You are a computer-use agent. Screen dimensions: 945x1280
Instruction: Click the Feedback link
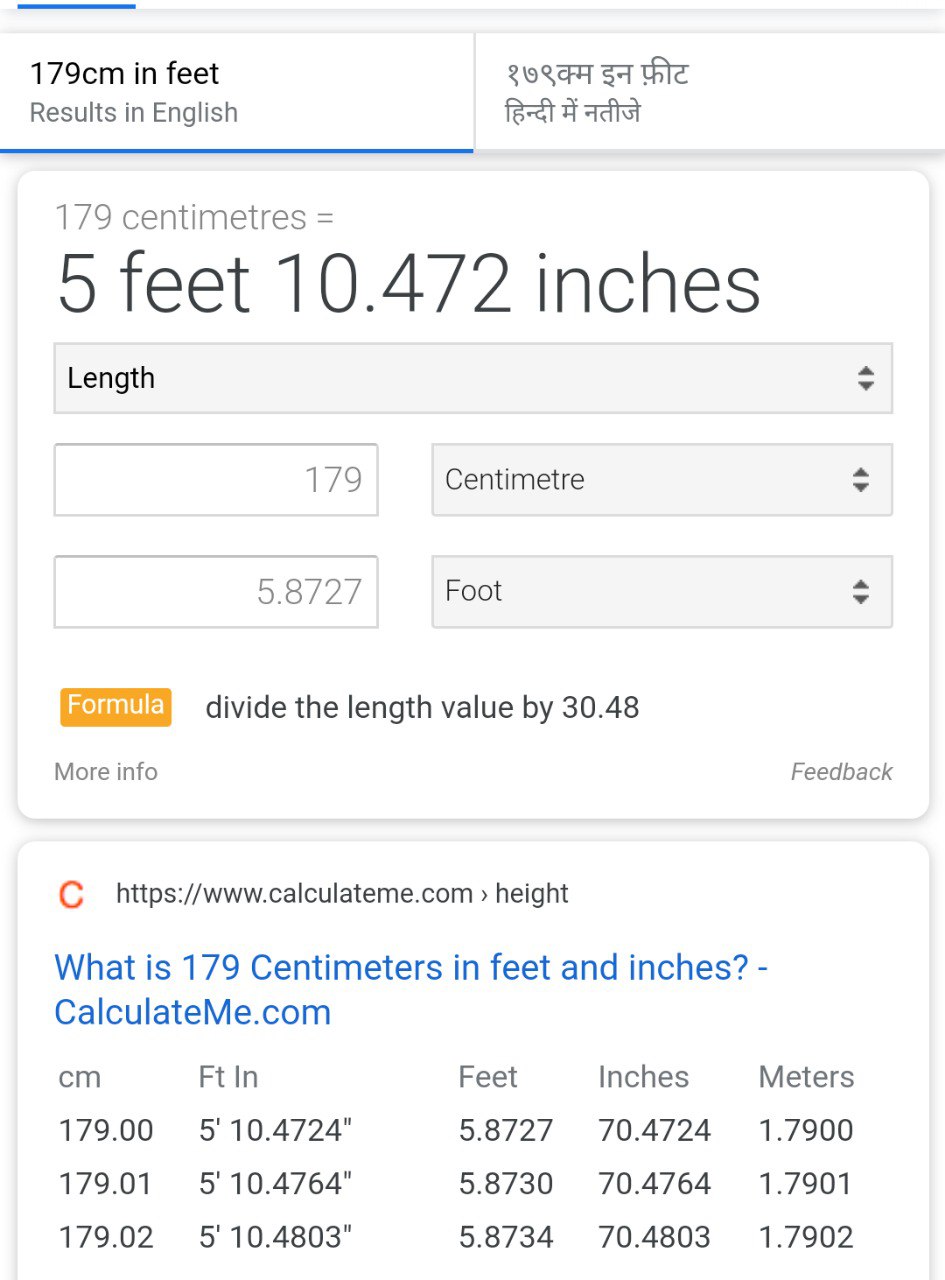click(x=841, y=772)
